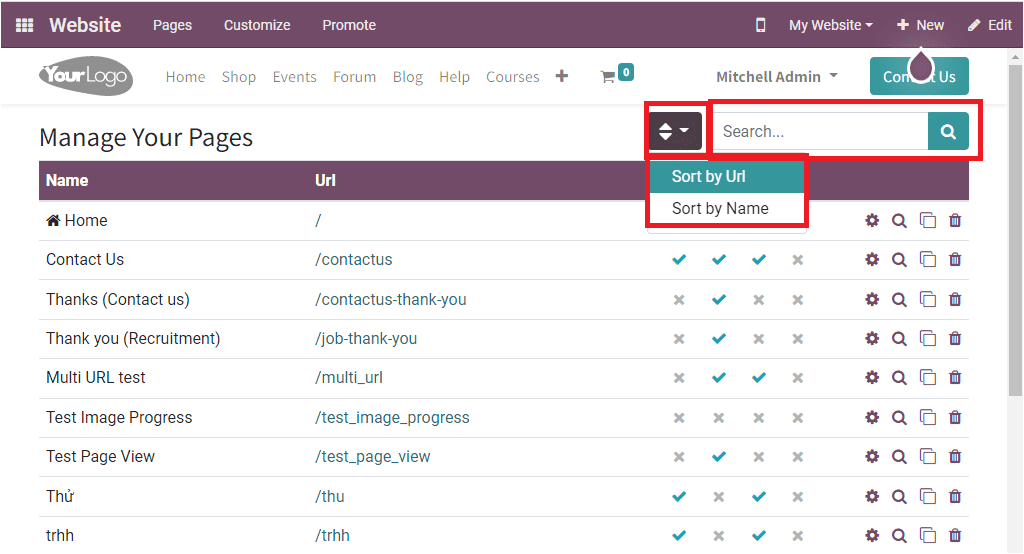Toggle second checkmark in Thank you (Recruitment) row
Image resolution: width=1024 pixels, height=554 pixels.
(718, 339)
